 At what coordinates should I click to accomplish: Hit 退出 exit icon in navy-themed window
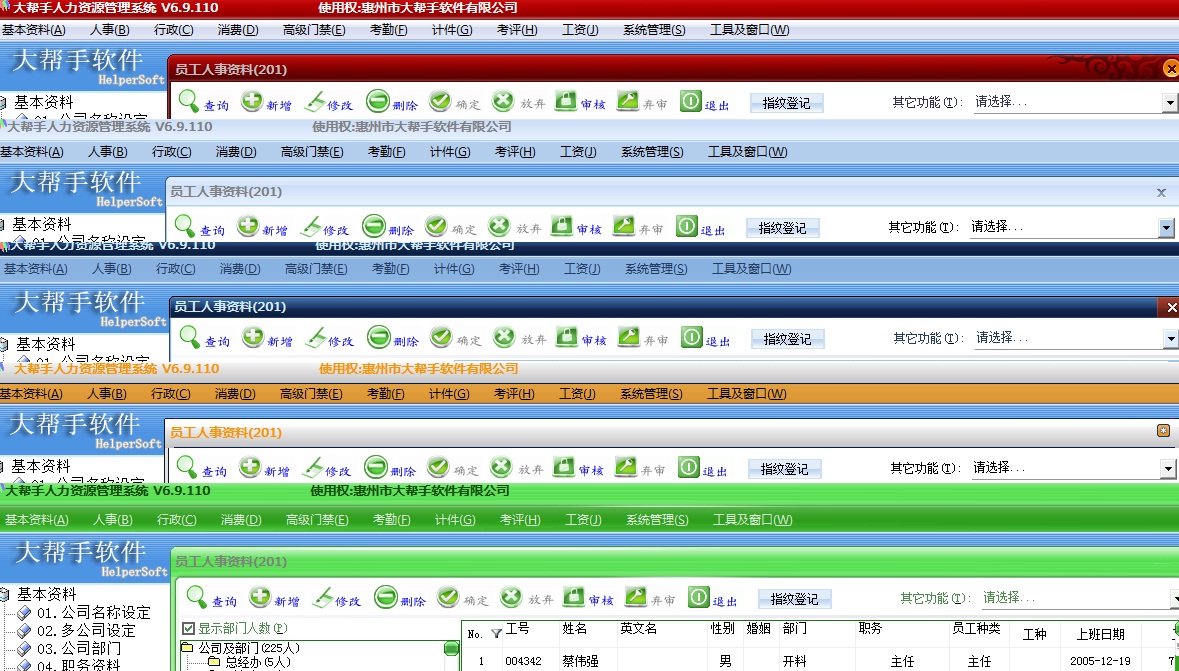pyautogui.click(x=692, y=337)
